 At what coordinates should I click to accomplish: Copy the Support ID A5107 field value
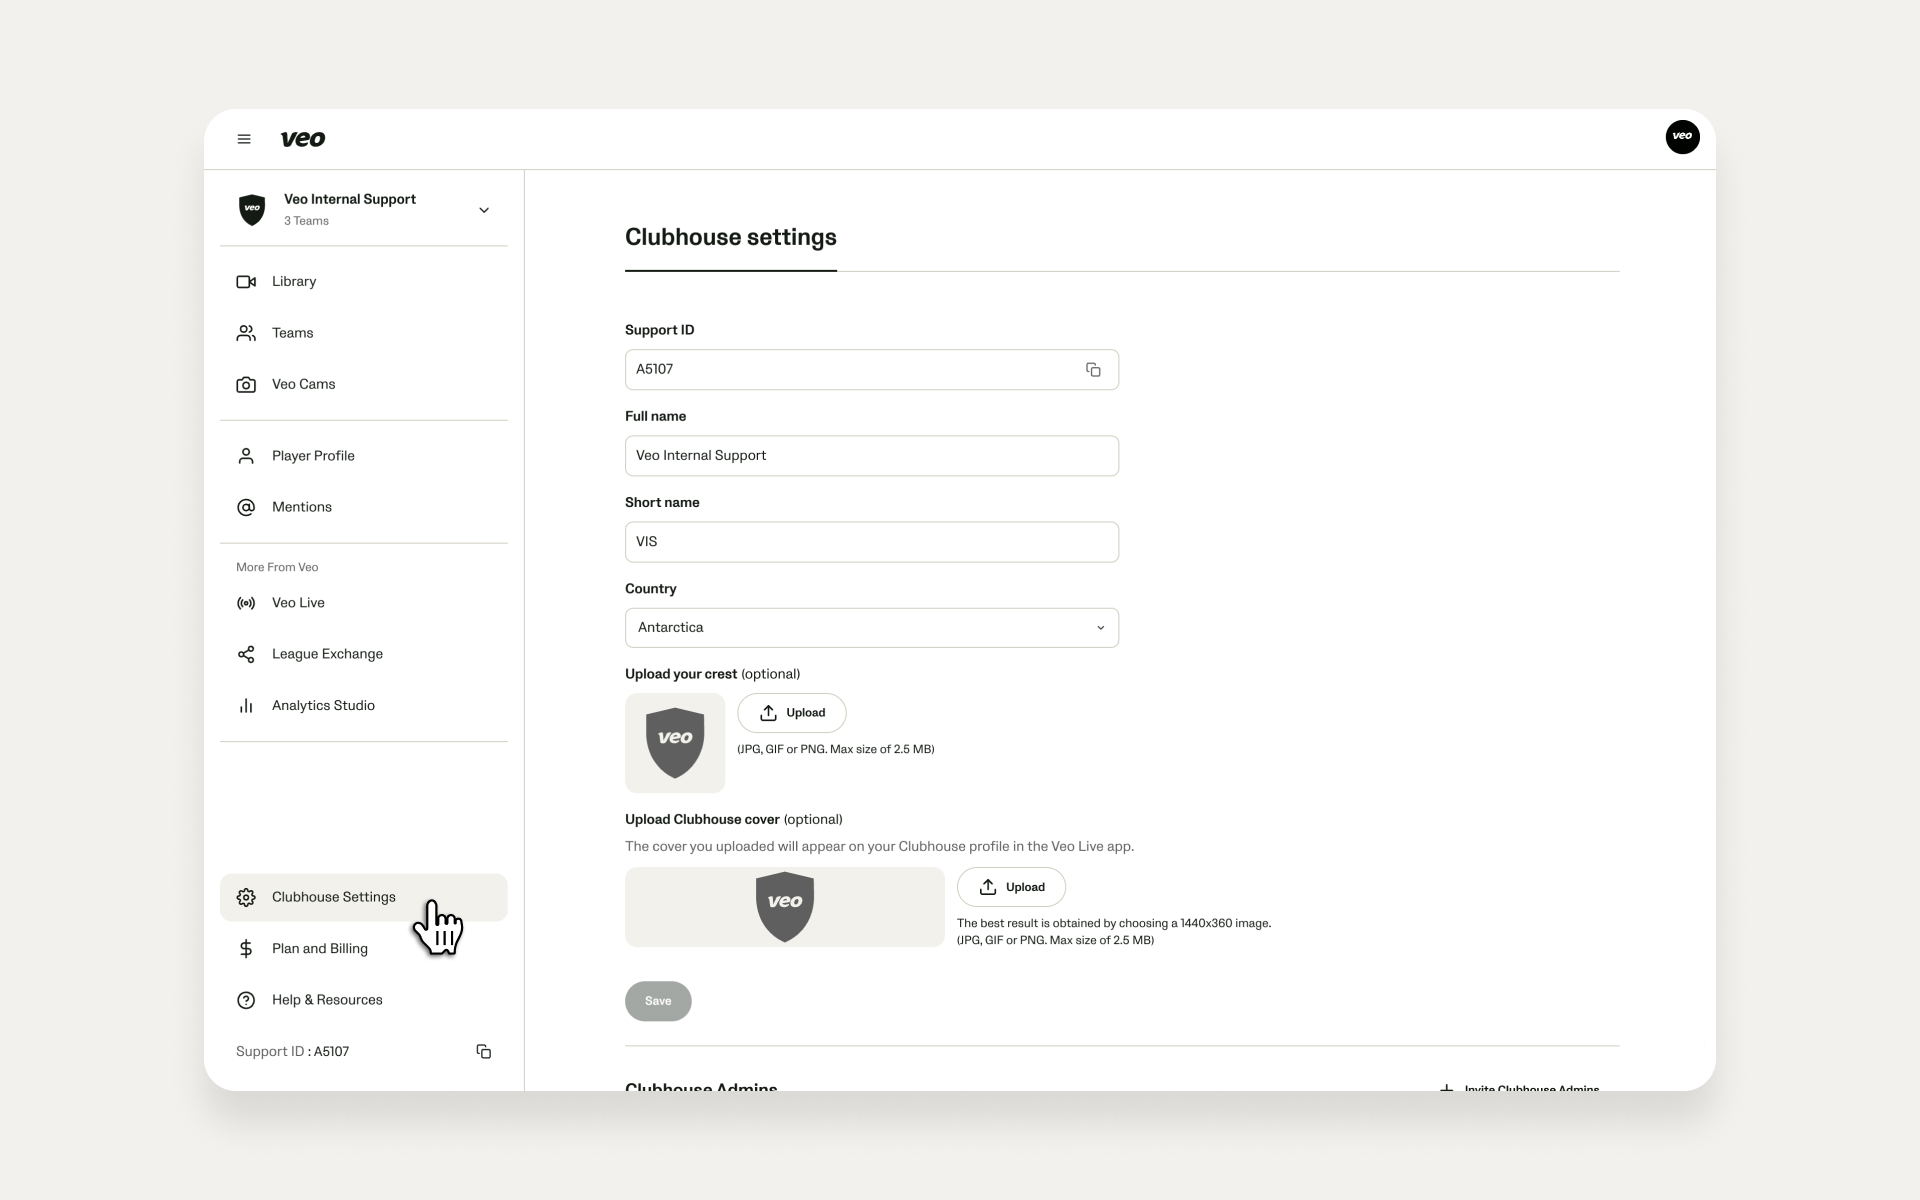[1093, 370]
